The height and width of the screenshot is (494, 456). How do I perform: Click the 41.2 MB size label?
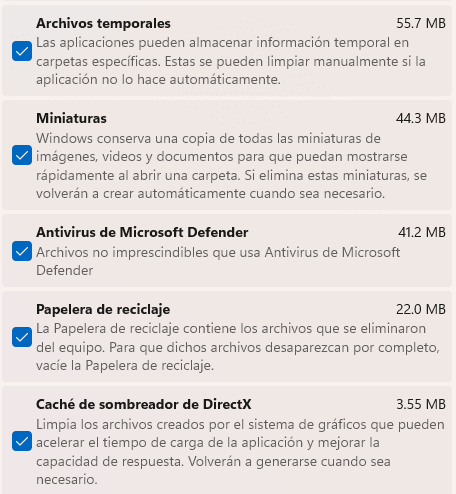click(422, 232)
